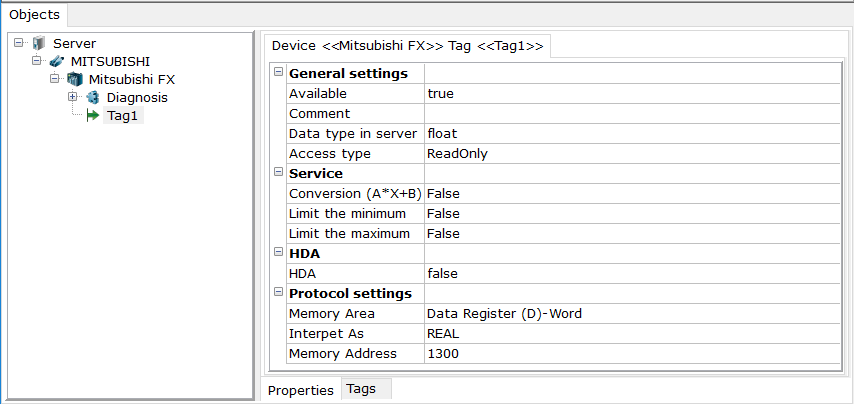854x404 pixels.
Task: Click the 'General settings' header text
Action: pyautogui.click(x=348, y=74)
